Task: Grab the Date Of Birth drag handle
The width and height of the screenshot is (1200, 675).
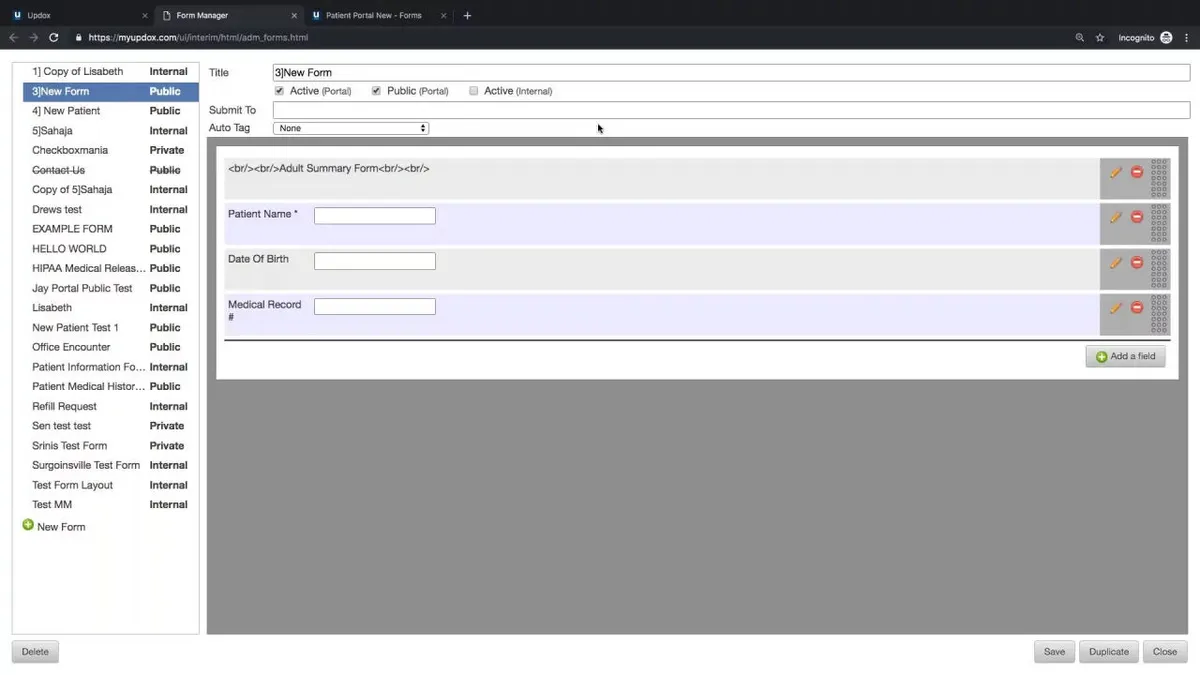Action: click(x=1159, y=269)
